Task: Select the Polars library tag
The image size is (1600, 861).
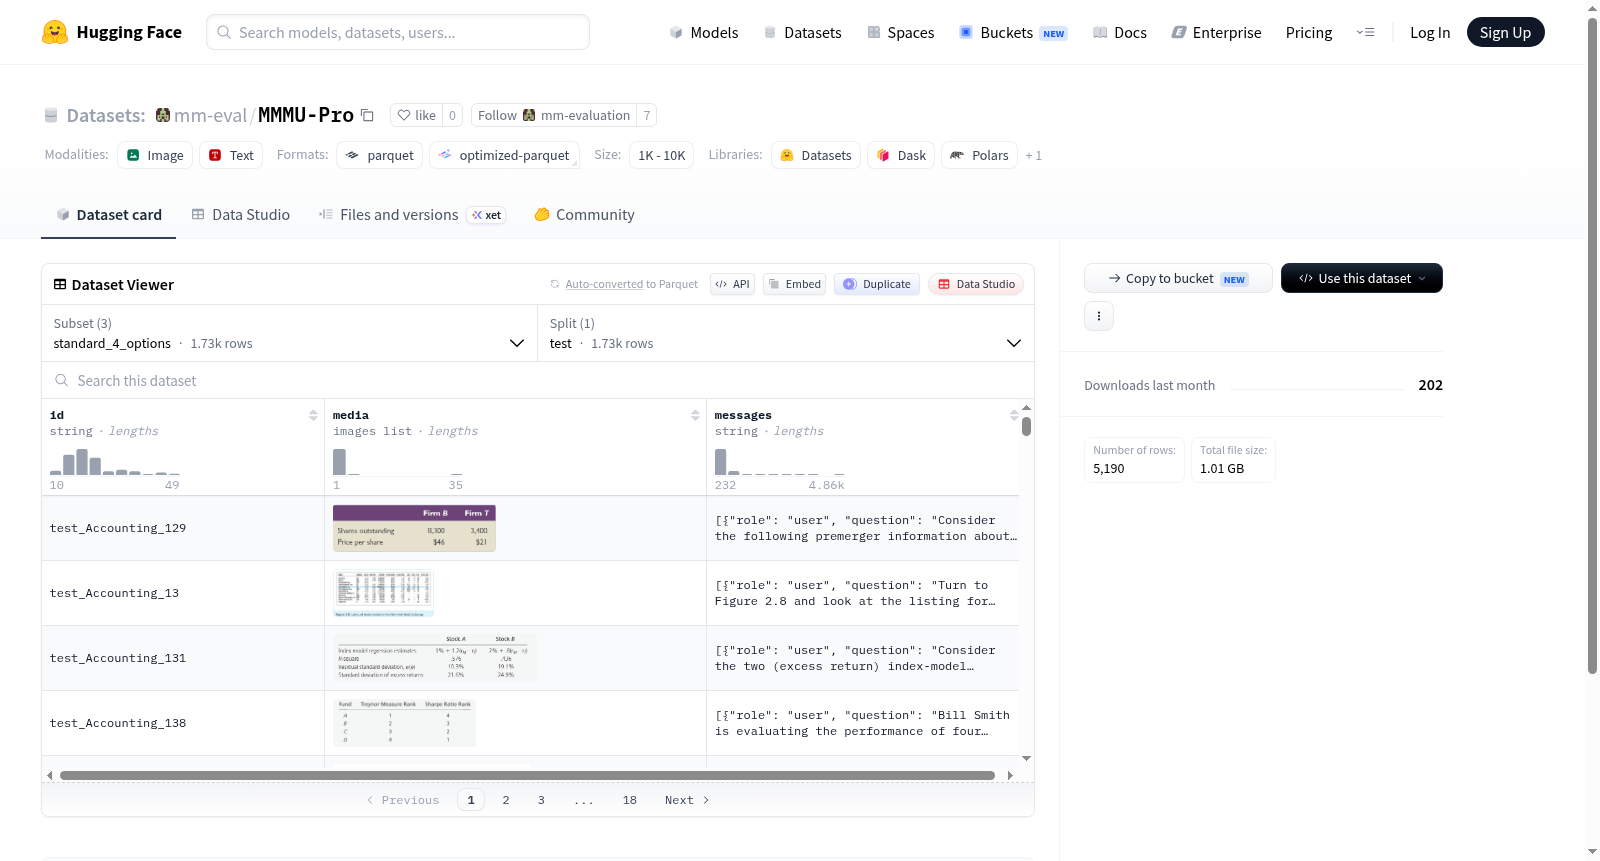Action: click(x=979, y=155)
